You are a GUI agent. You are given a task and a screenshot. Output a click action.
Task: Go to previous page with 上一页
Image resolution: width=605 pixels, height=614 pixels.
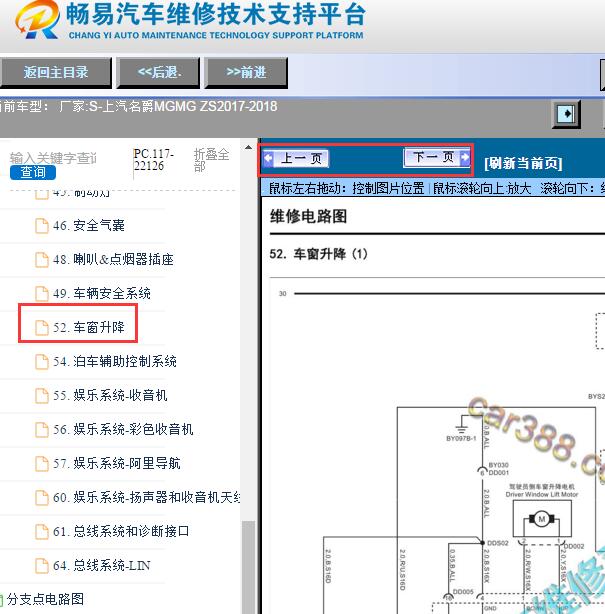click(301, 159)
